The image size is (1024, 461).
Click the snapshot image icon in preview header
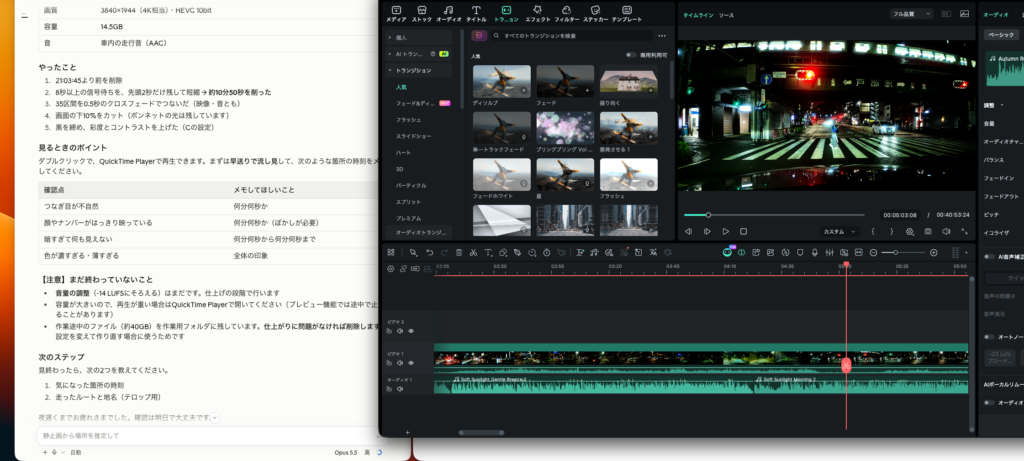click(965, 14)
